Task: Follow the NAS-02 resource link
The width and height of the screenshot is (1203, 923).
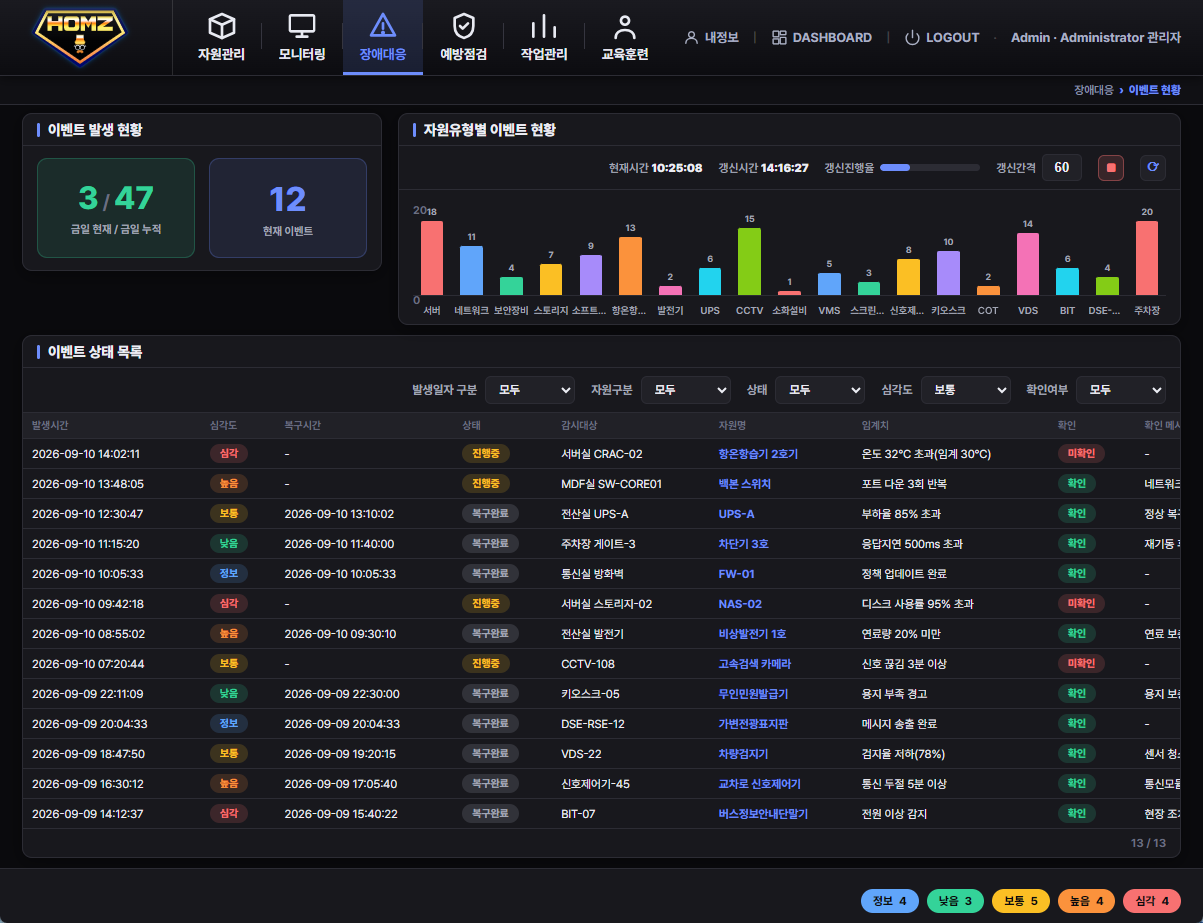Action: point(740,604)
